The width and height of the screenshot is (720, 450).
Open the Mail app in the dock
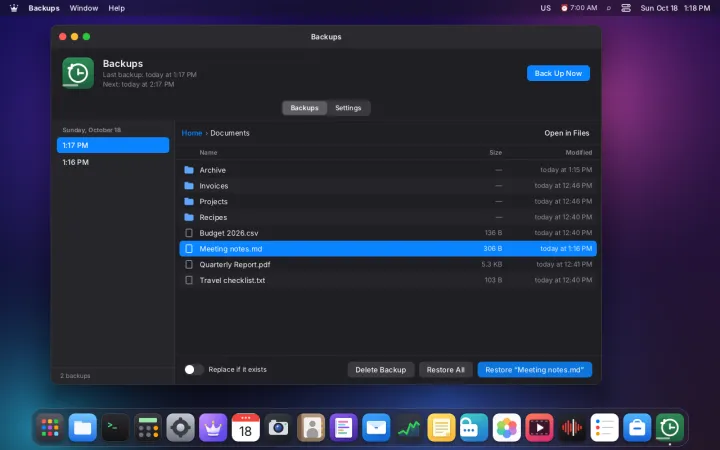point(376,428)
